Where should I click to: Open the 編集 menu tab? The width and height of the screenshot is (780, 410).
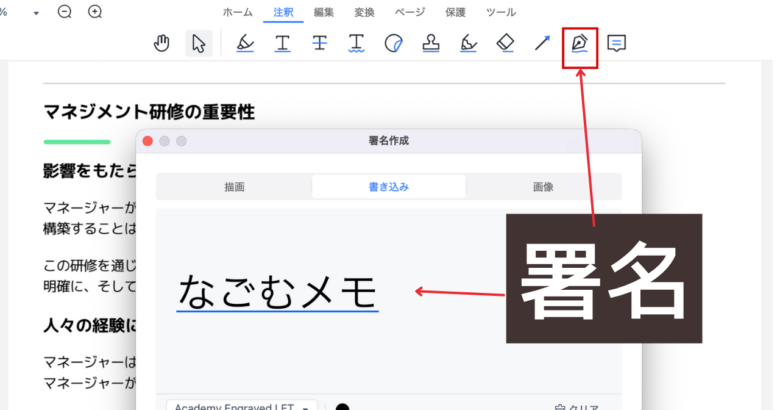pyautogui.click(x=324, y=12)
